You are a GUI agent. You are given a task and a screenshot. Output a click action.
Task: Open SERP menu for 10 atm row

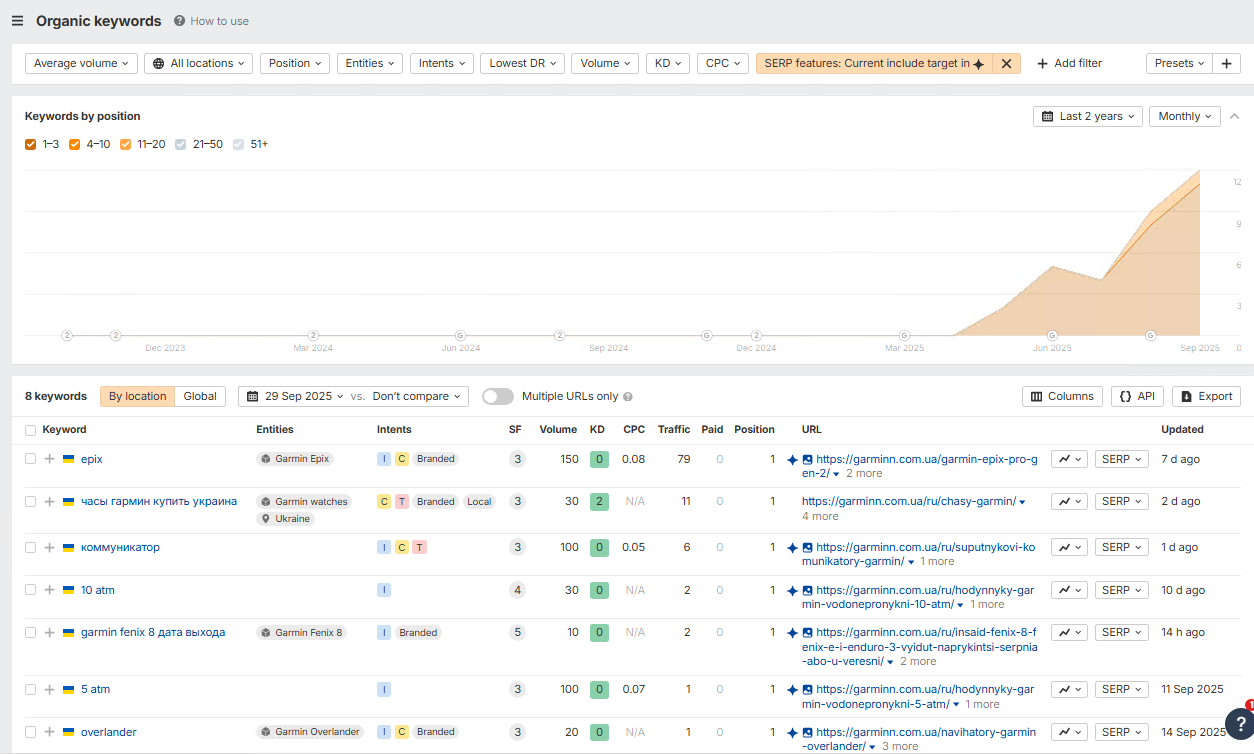[x=1122, y=590]
